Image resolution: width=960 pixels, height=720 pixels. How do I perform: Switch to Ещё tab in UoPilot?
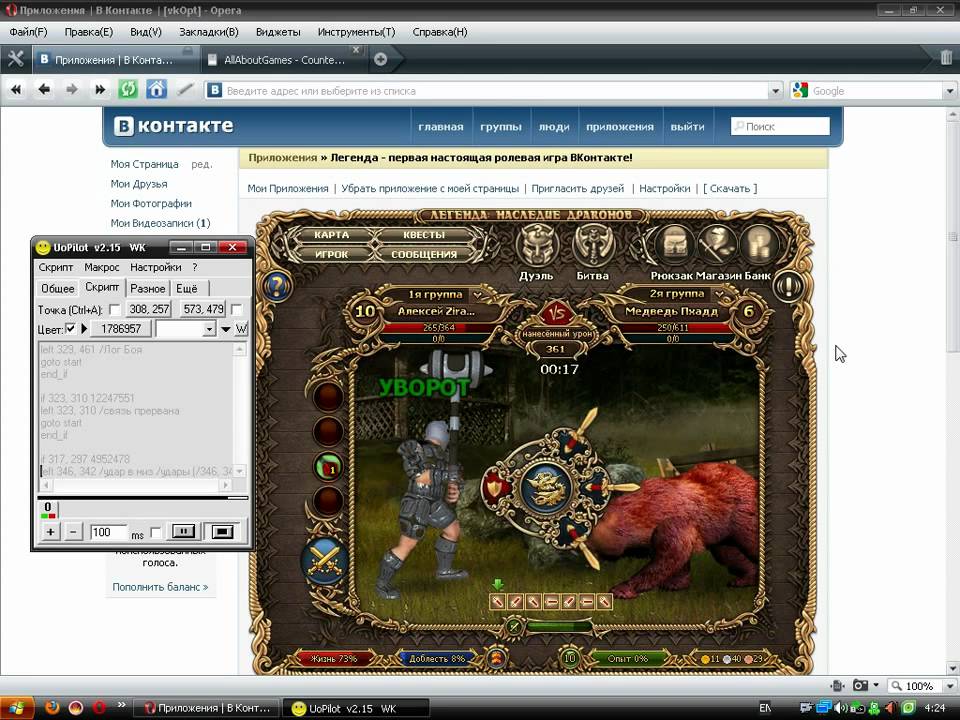(187, 288)
